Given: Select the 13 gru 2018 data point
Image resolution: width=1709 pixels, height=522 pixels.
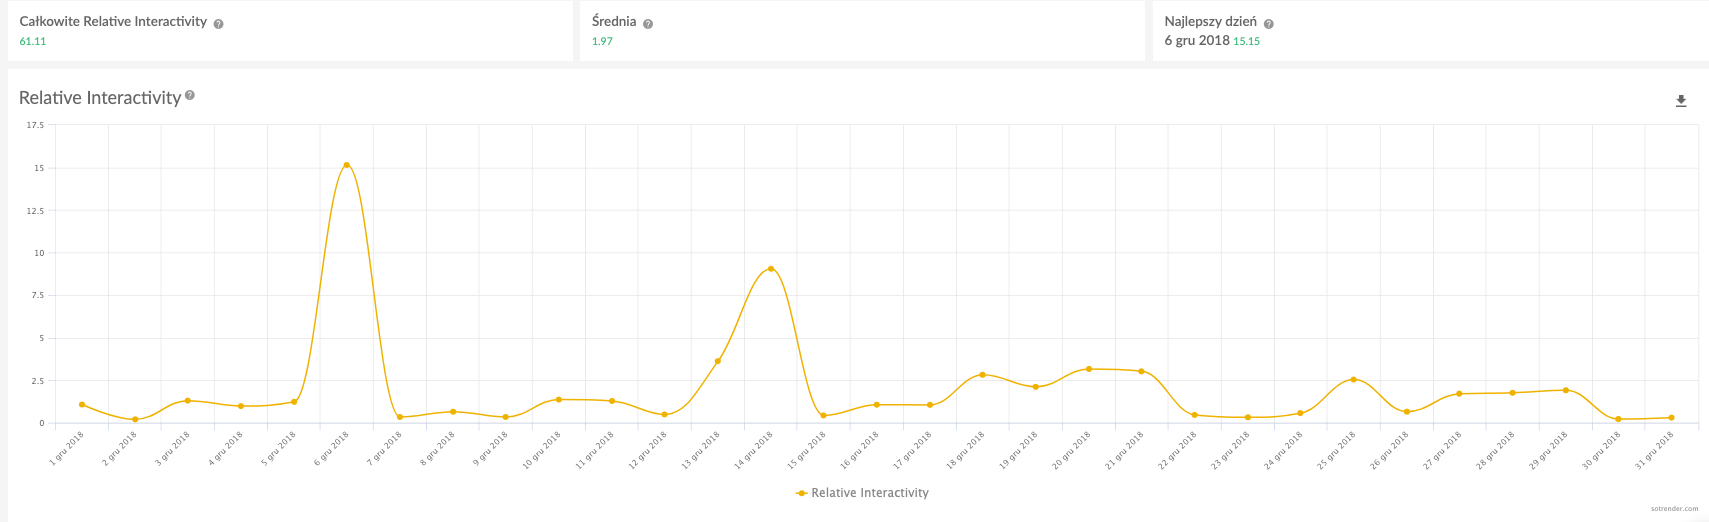Looking at the screenshot, I should pos(718,361).
